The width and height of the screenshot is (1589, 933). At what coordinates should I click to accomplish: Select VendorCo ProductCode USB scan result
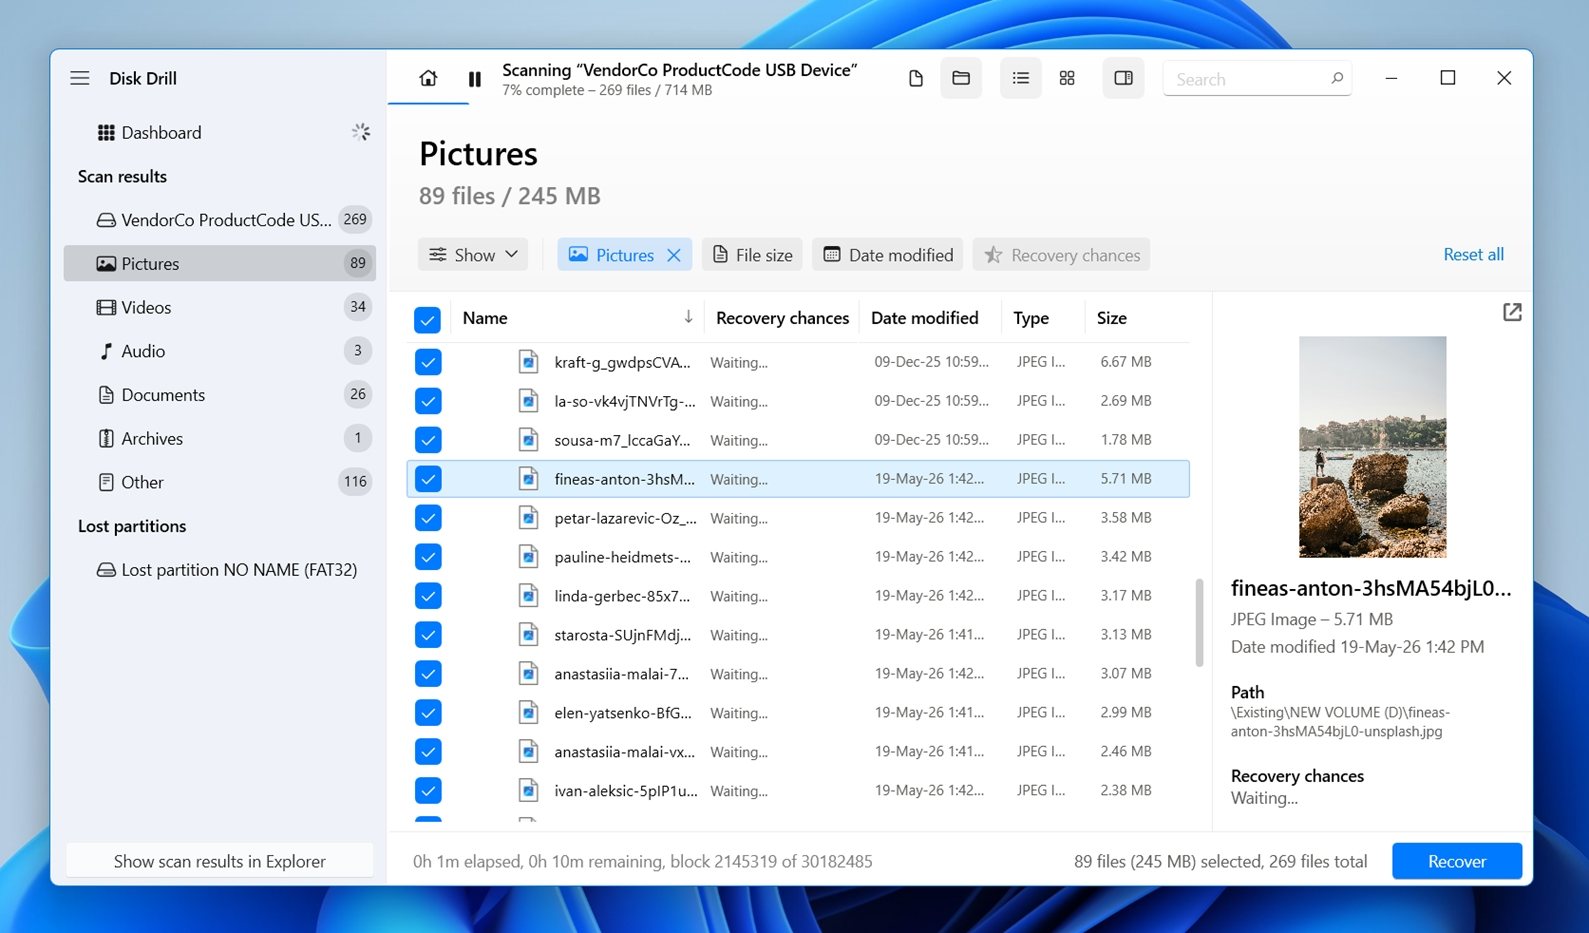pos(220,220)
